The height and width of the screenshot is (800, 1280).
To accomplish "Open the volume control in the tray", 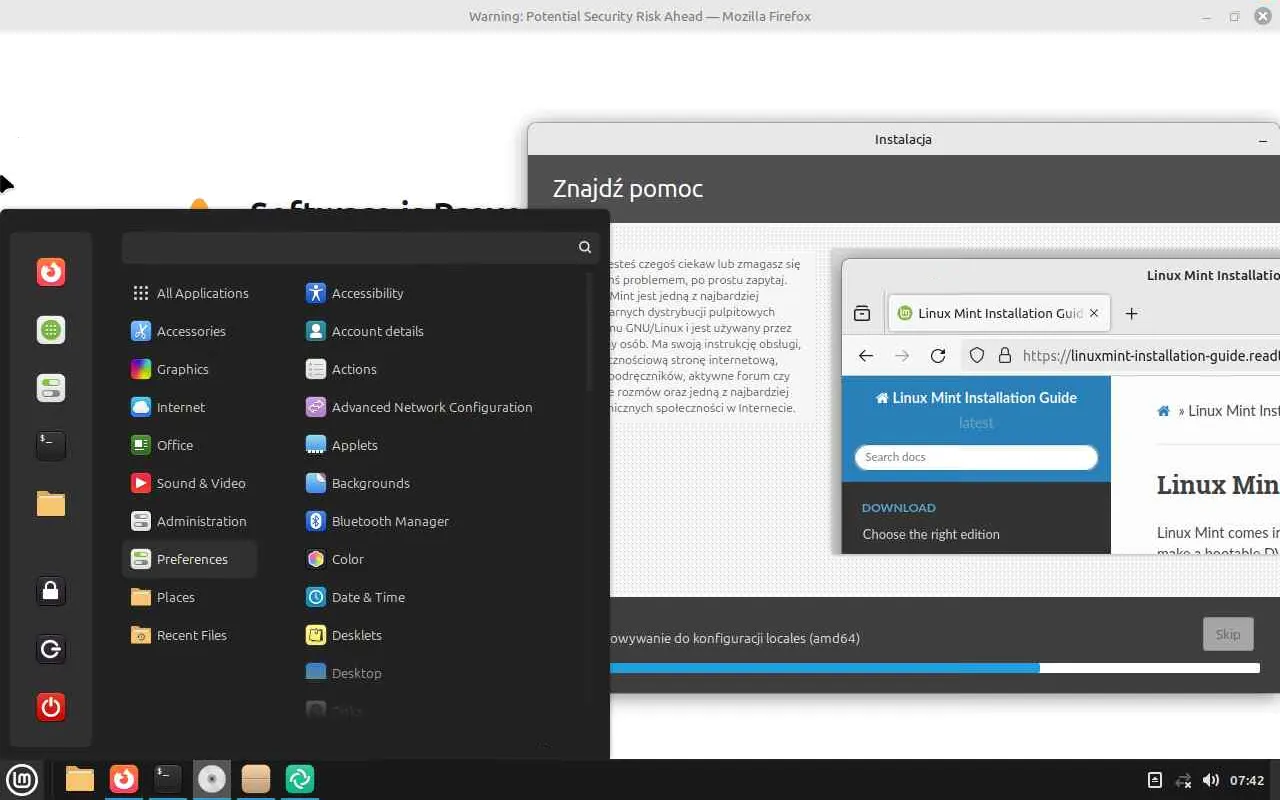I will 1211,780.
